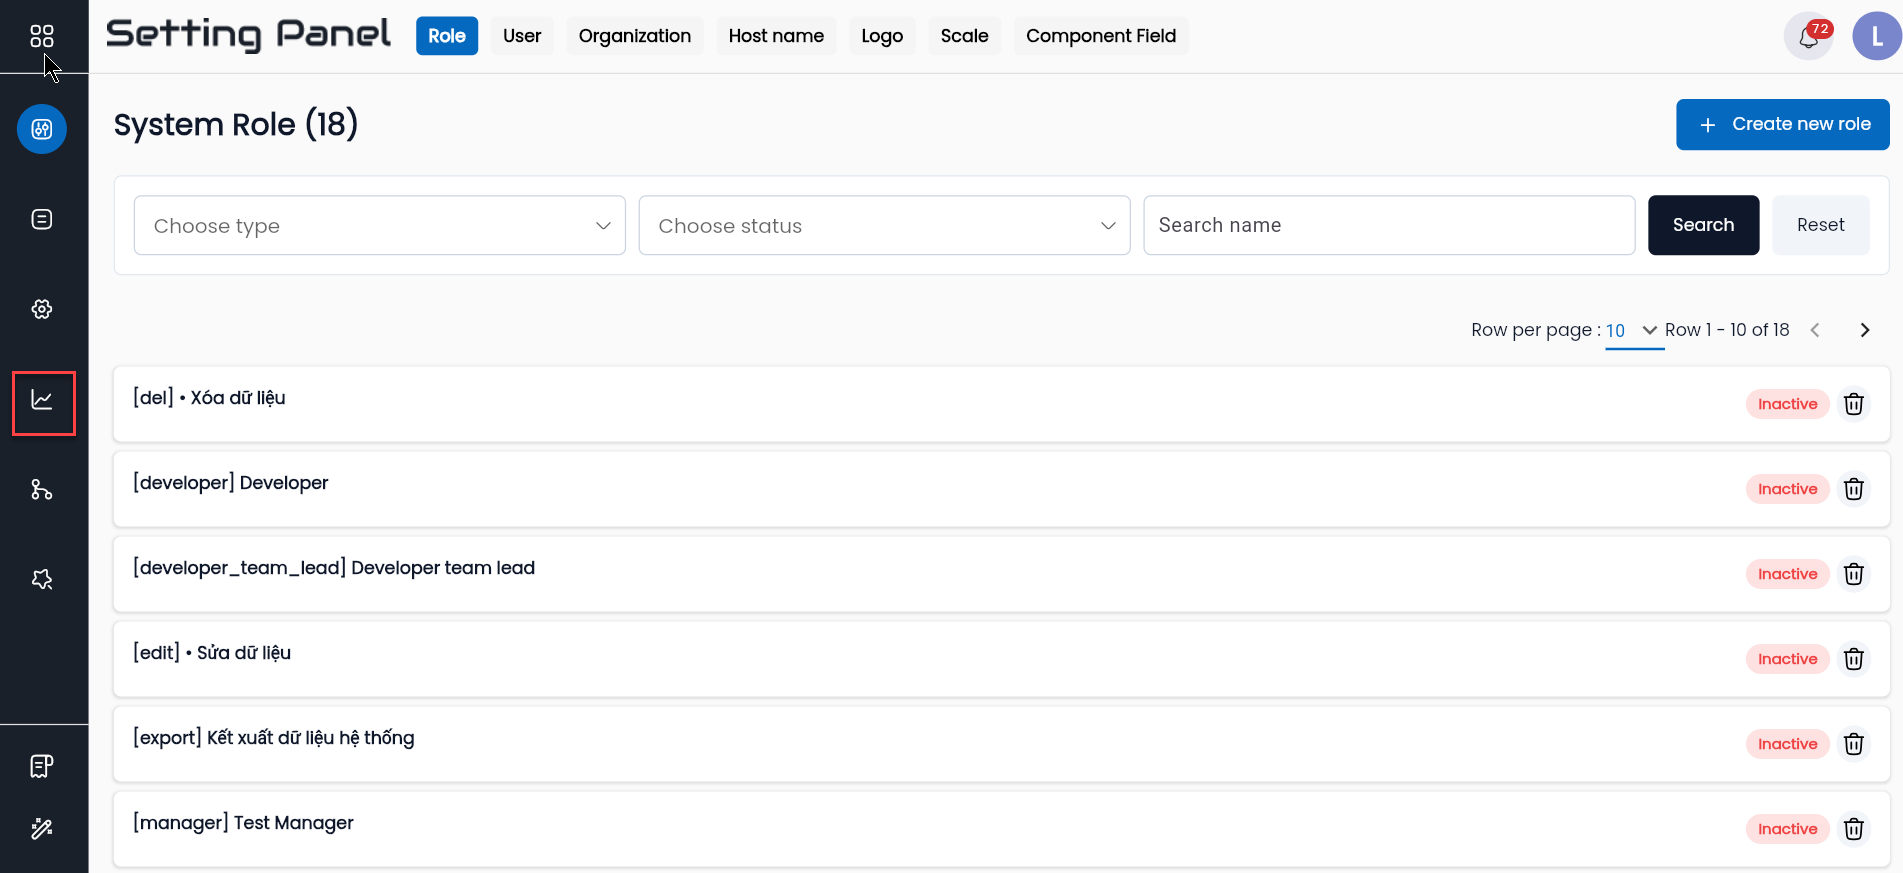Viewport: 1903px width, 873px height.
Task: Switch to the Host name tab
Action: pyautogui.click(x=776, y=36)
